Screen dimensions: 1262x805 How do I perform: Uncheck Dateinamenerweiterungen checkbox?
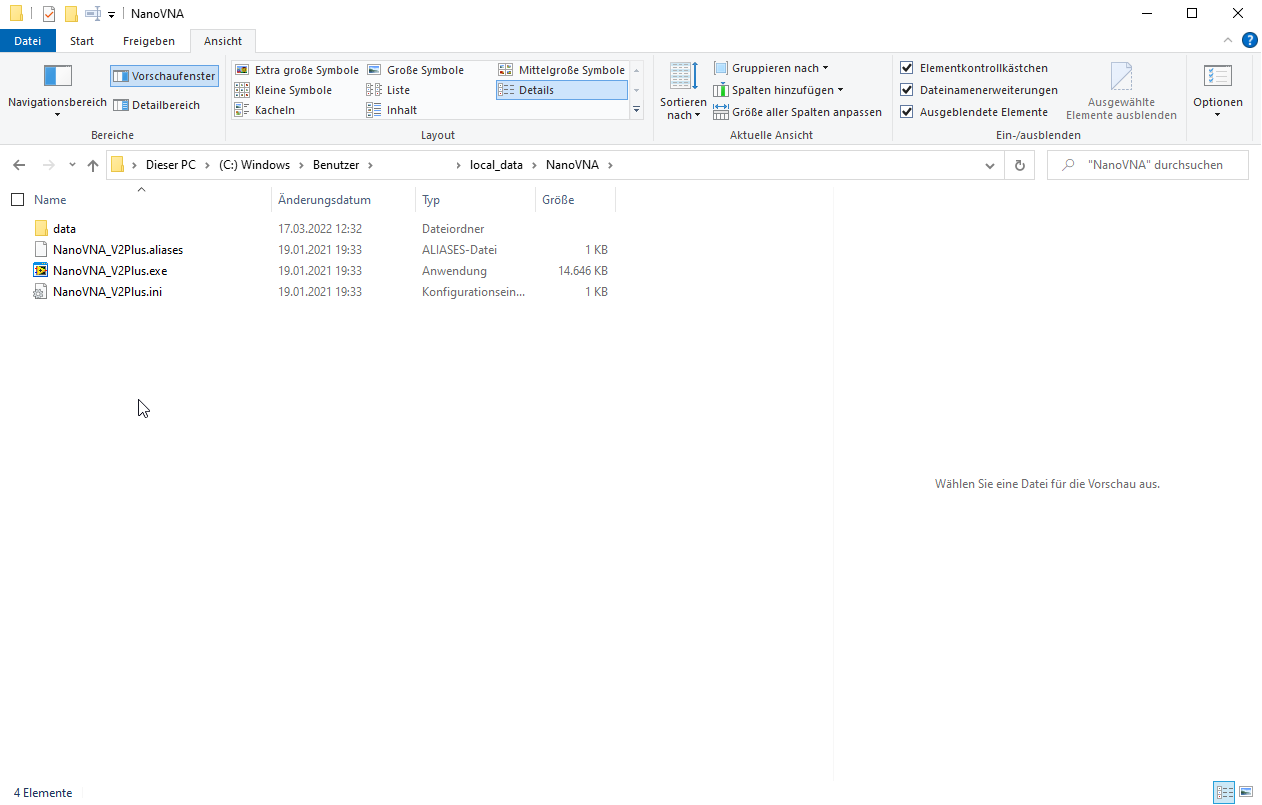[907, 90]
